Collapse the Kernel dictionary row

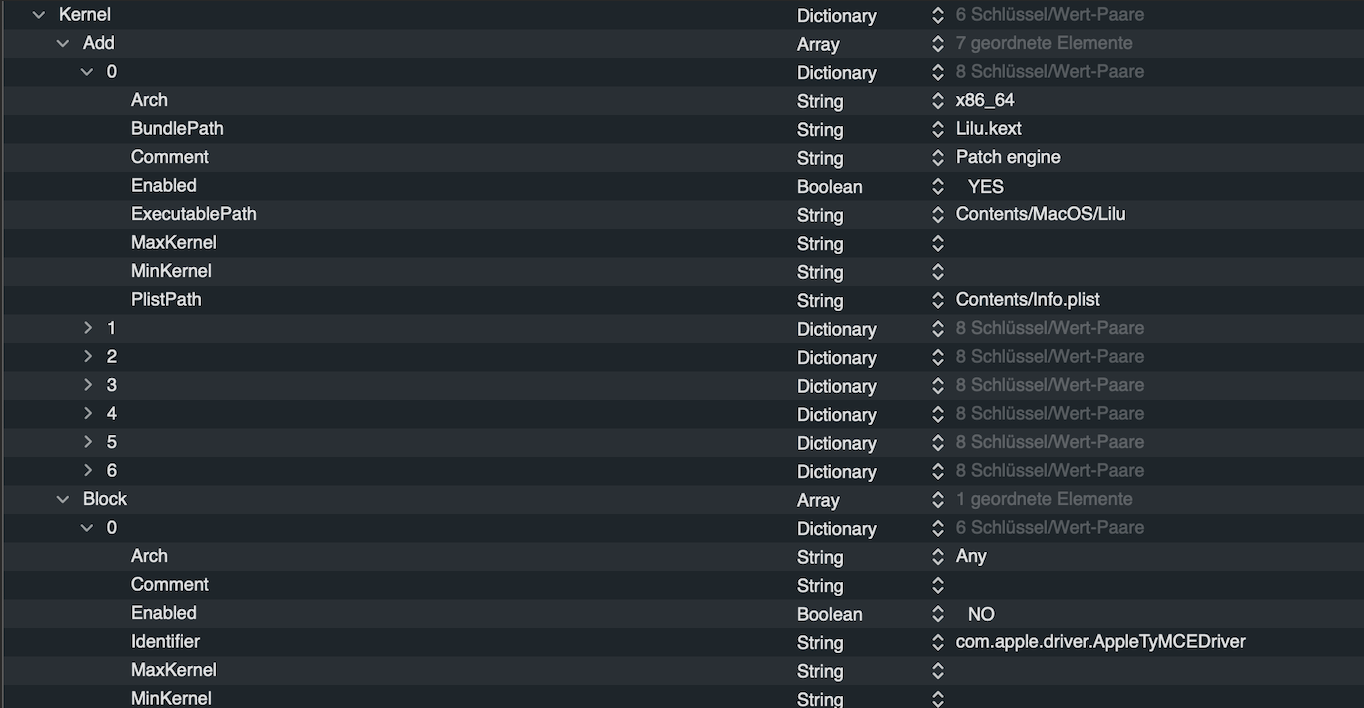pyautogui.click(x=39, y=15)
